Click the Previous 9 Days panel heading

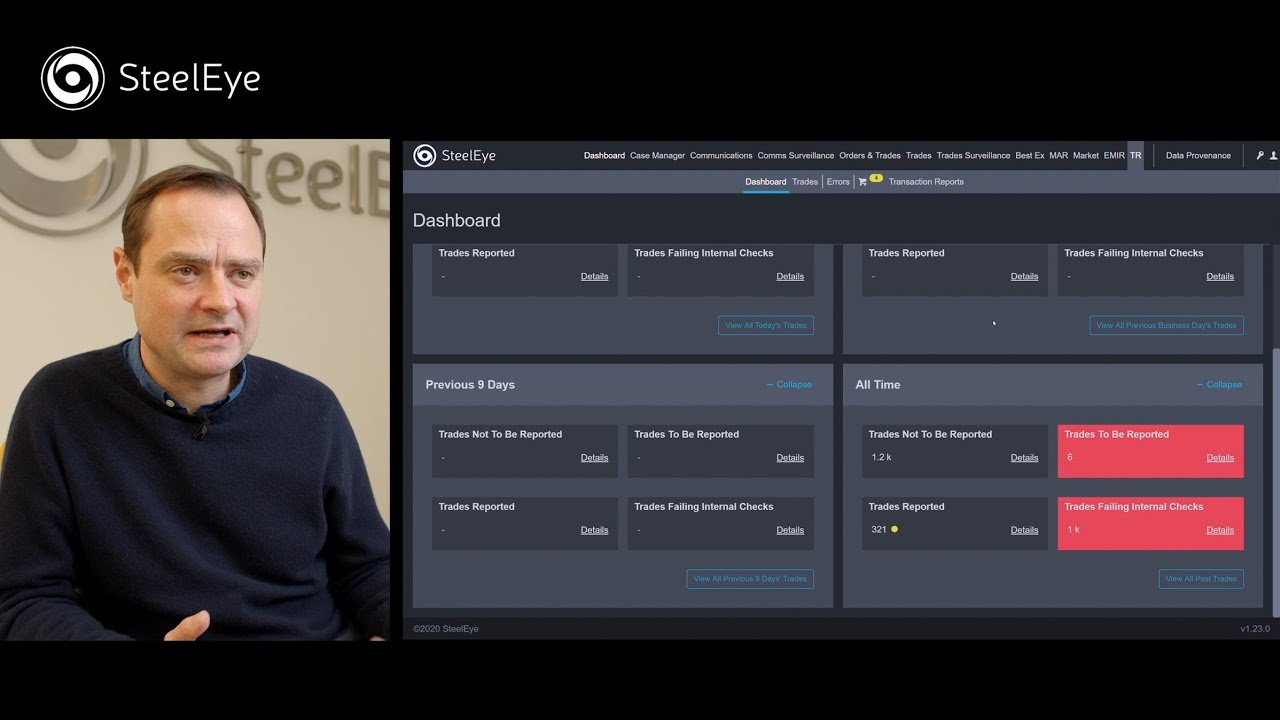pos(470,385)
